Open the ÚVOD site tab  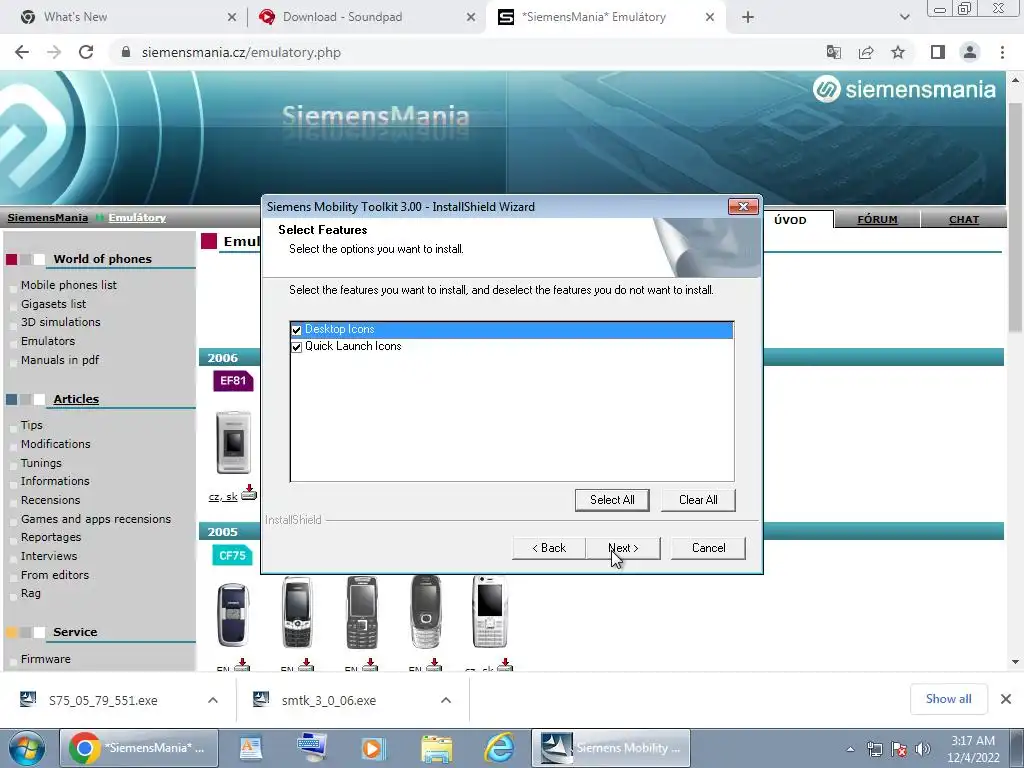point(790,220)
